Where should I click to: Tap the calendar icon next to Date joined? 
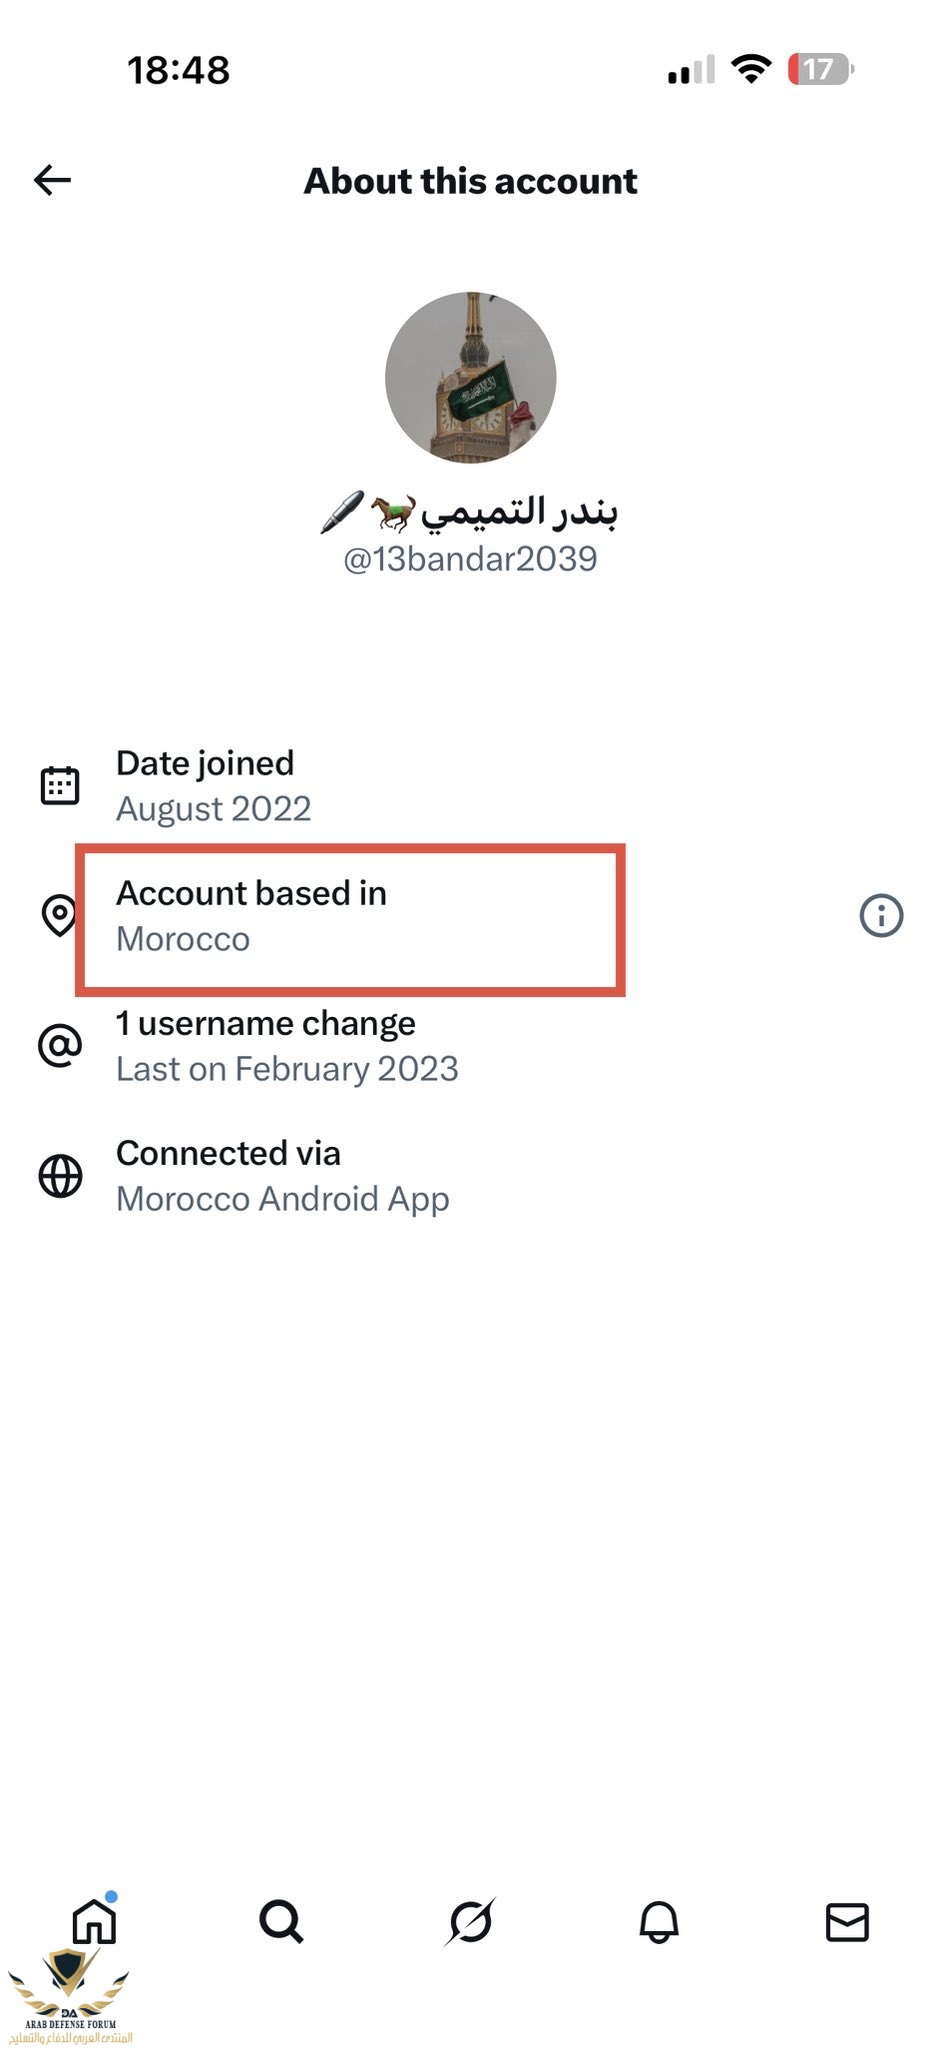tap(60, 786)
